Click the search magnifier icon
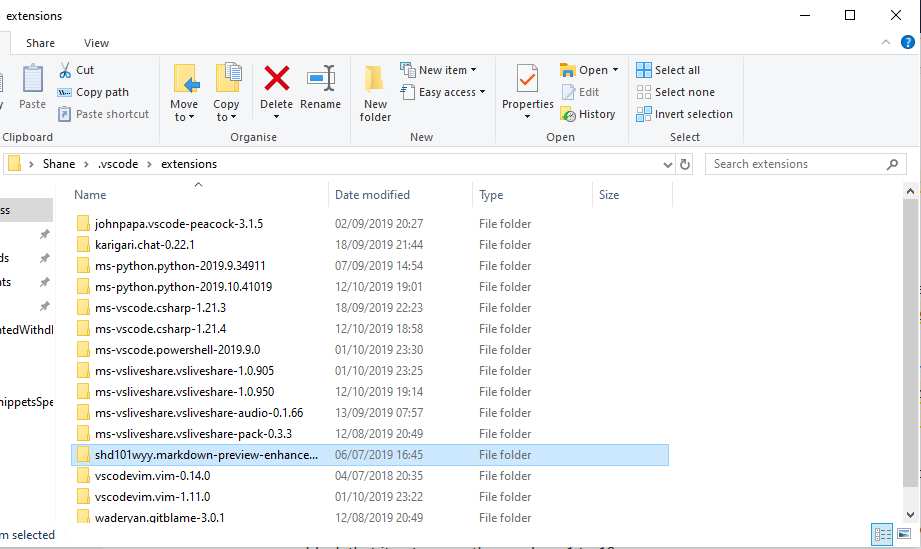Image resolution: width=921 pixels, height=549 pixels. pos(892,164)
